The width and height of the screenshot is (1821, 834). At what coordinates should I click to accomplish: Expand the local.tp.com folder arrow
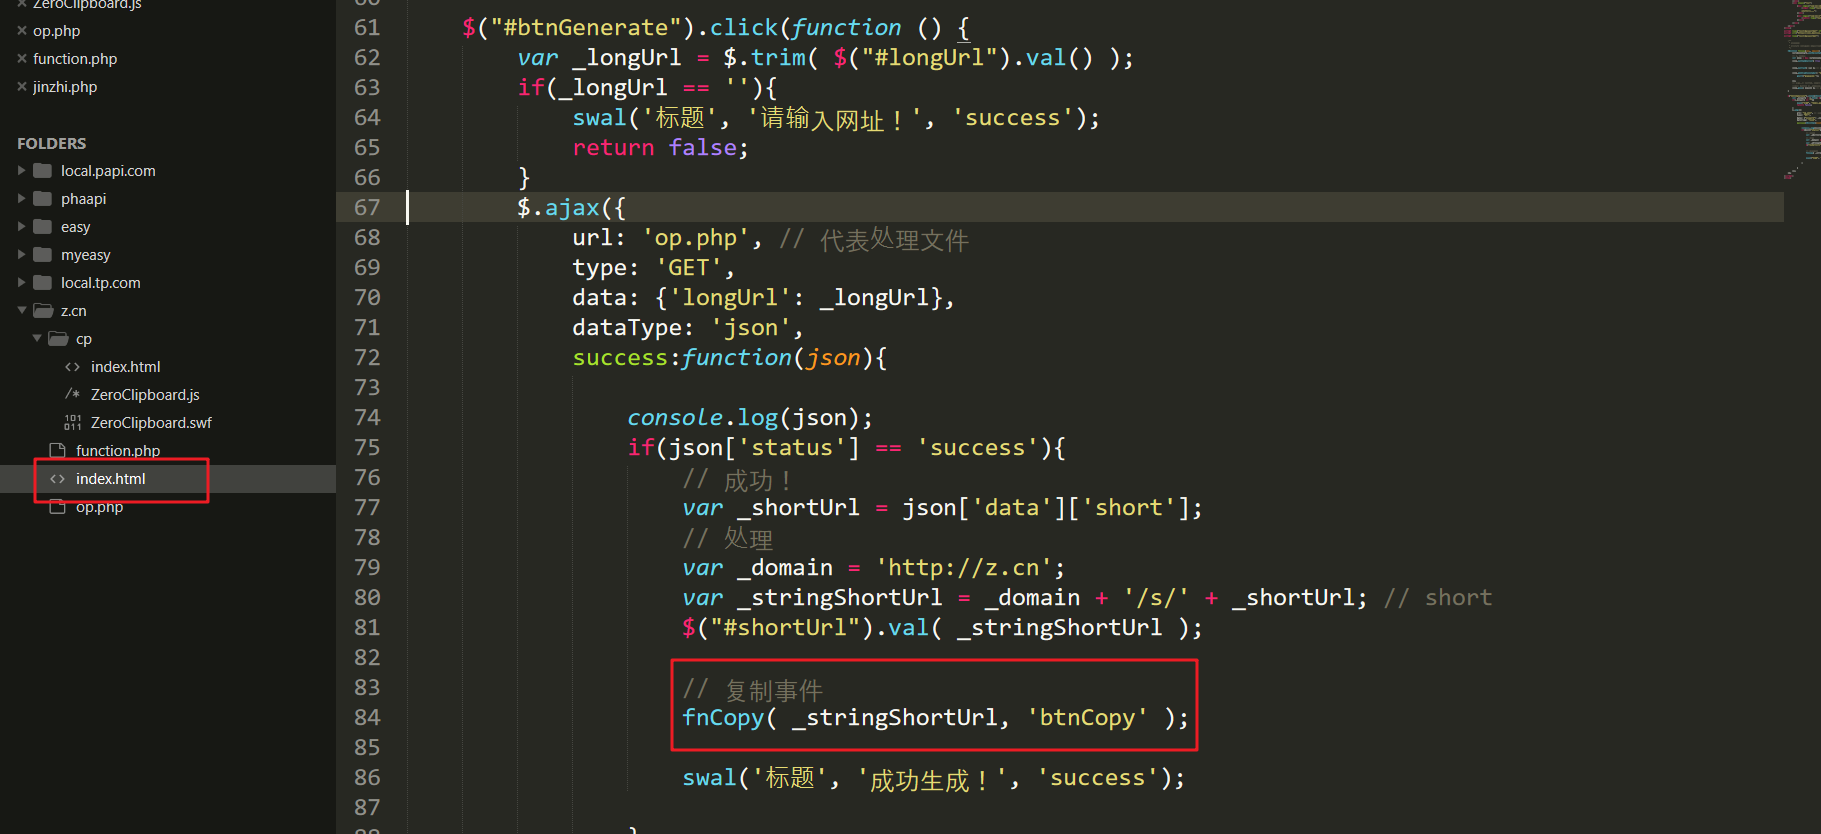(22, 283)
